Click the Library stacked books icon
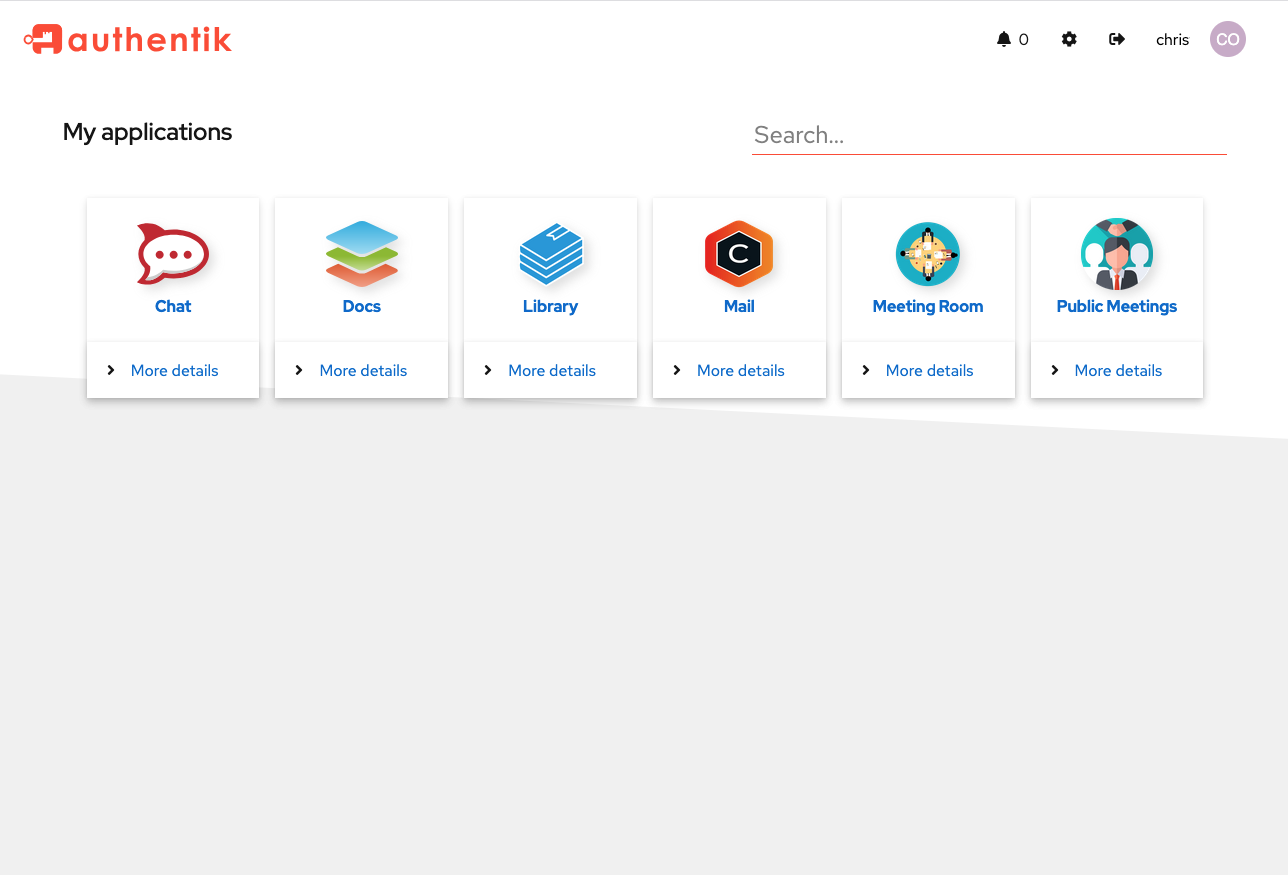 pos(550,254)
